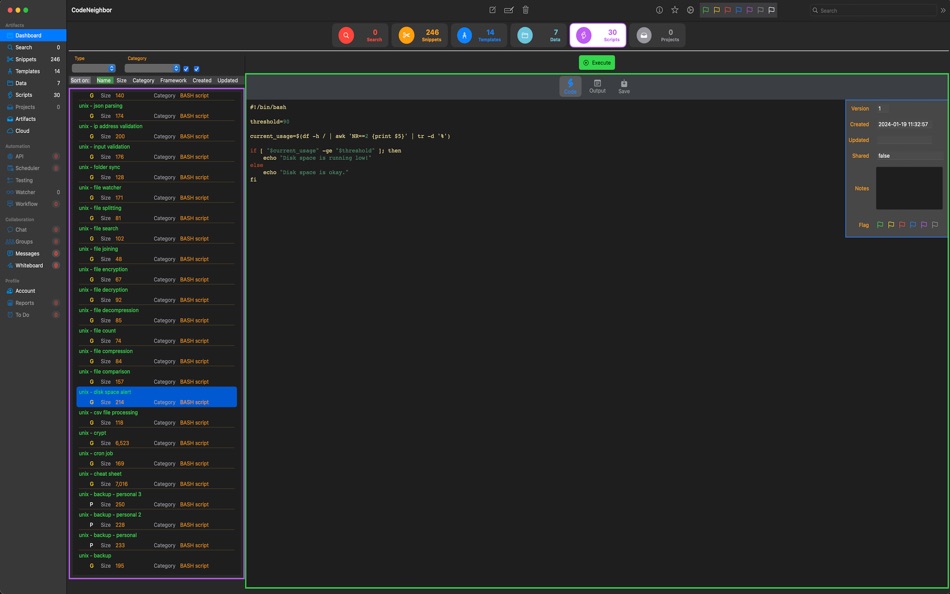Click the trash icon in the title bar
The image size is (950, 594).
pos(526,10)
